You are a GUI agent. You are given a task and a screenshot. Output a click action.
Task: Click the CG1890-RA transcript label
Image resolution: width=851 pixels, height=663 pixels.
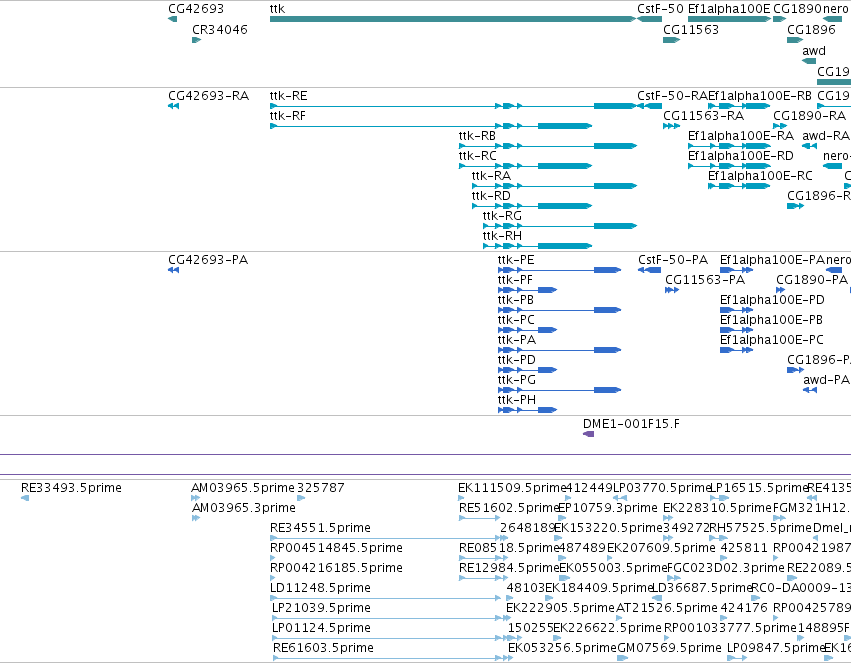click(809, 116)
